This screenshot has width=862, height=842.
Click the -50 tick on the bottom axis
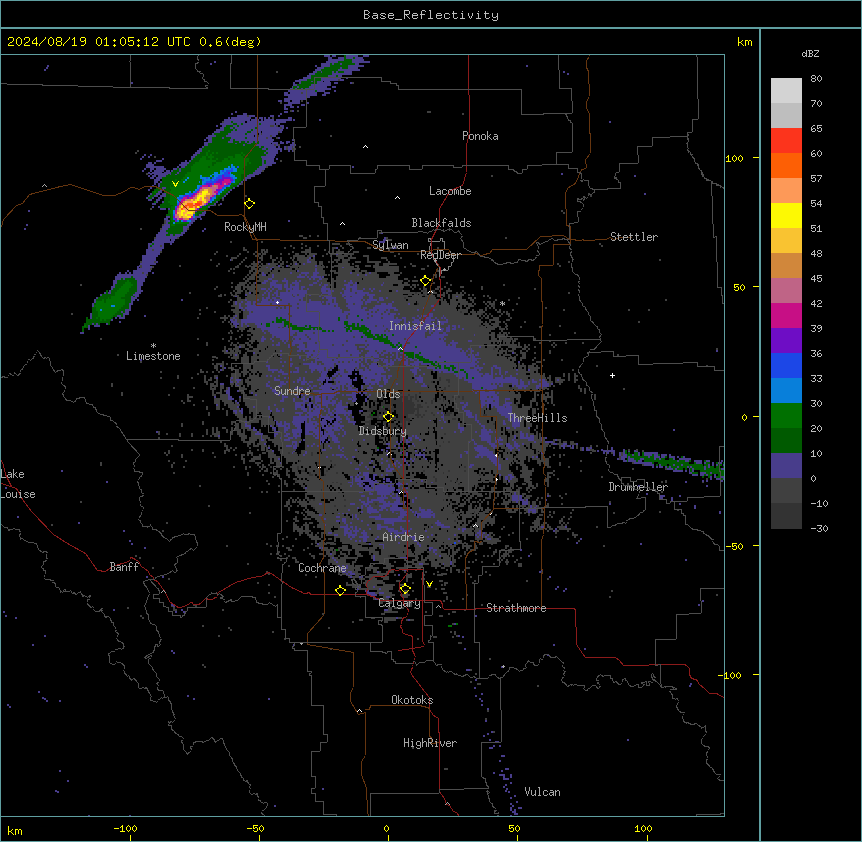click(x=256, y=828)
